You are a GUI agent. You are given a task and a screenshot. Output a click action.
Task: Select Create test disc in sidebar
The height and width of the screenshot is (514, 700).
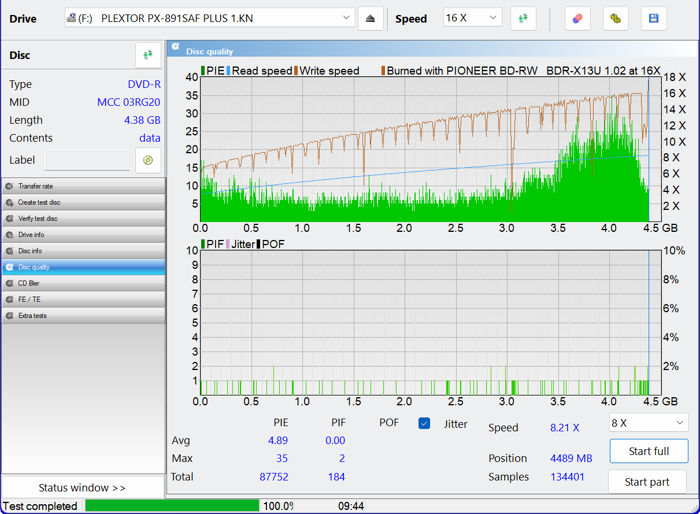pos(83,202)
